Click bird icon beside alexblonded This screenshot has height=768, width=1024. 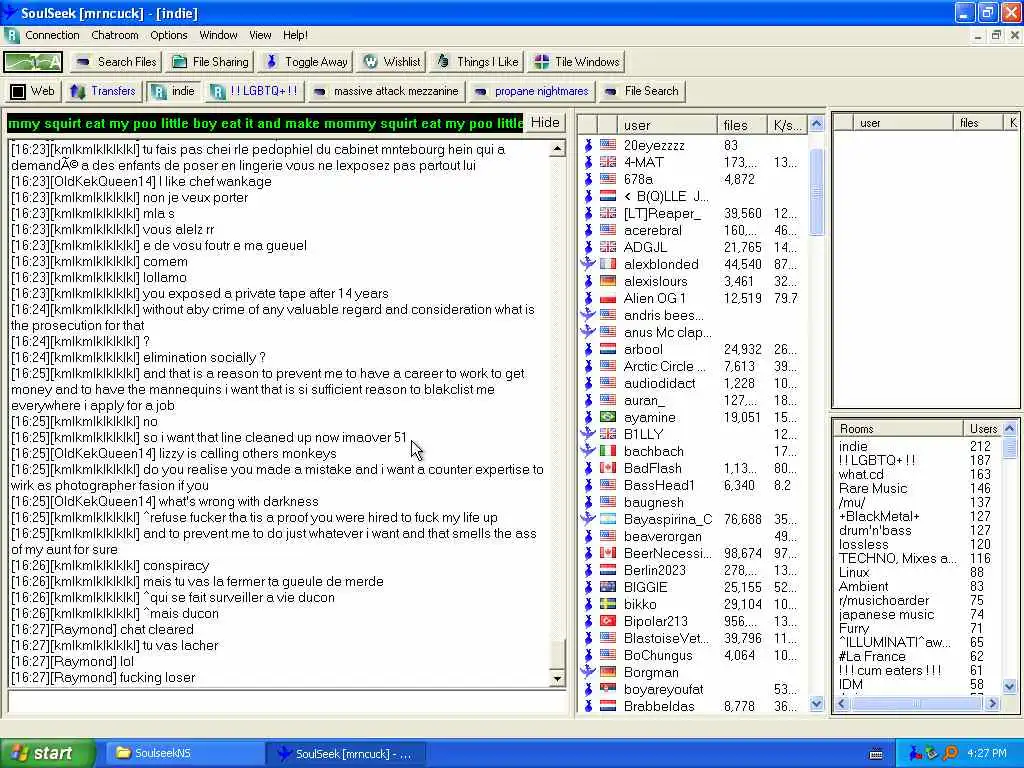(588, 264)
